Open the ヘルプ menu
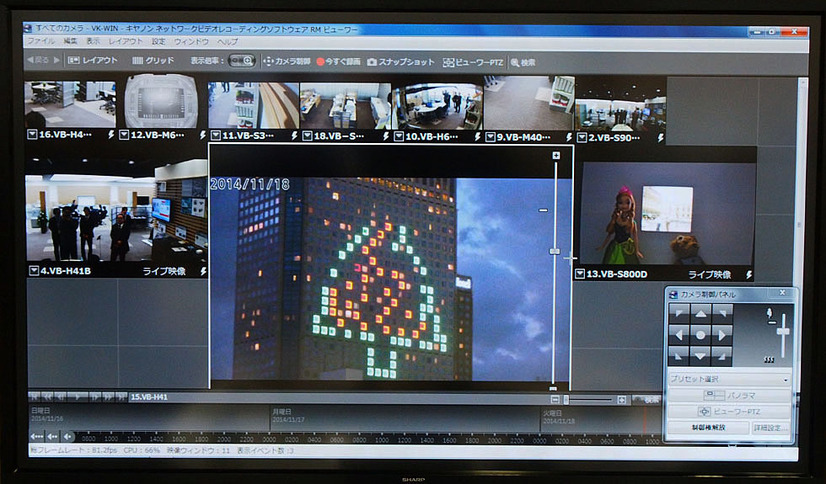Image resolution: width=826 pixels, height=484 pixels. coord(228,41)
